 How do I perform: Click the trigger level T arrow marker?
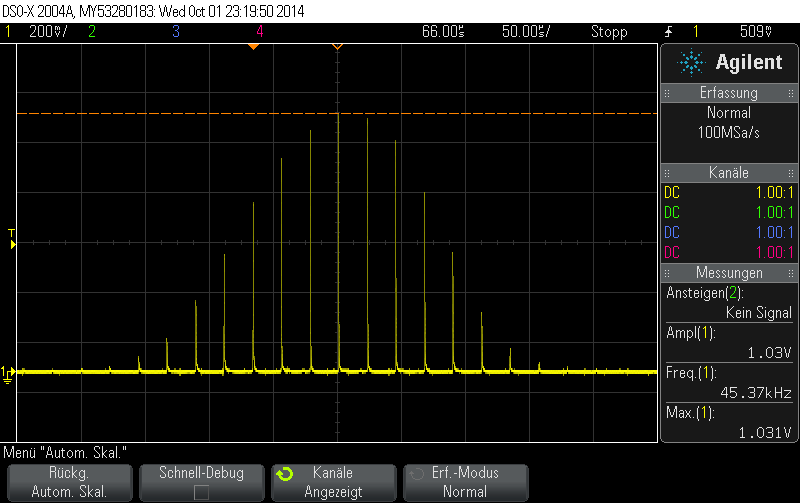(x=12, y=239)
